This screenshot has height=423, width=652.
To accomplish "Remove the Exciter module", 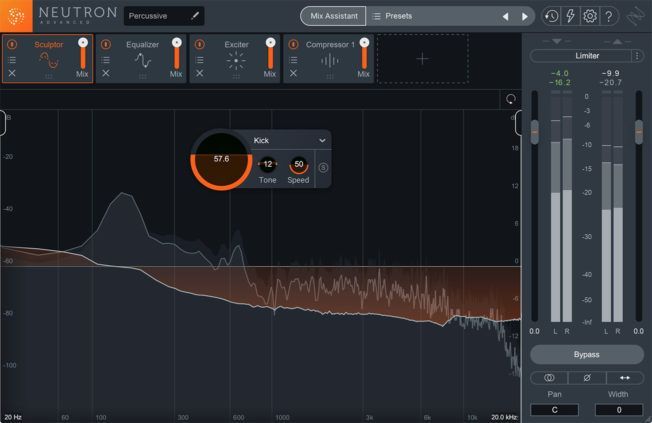I will tap(200, 73).
